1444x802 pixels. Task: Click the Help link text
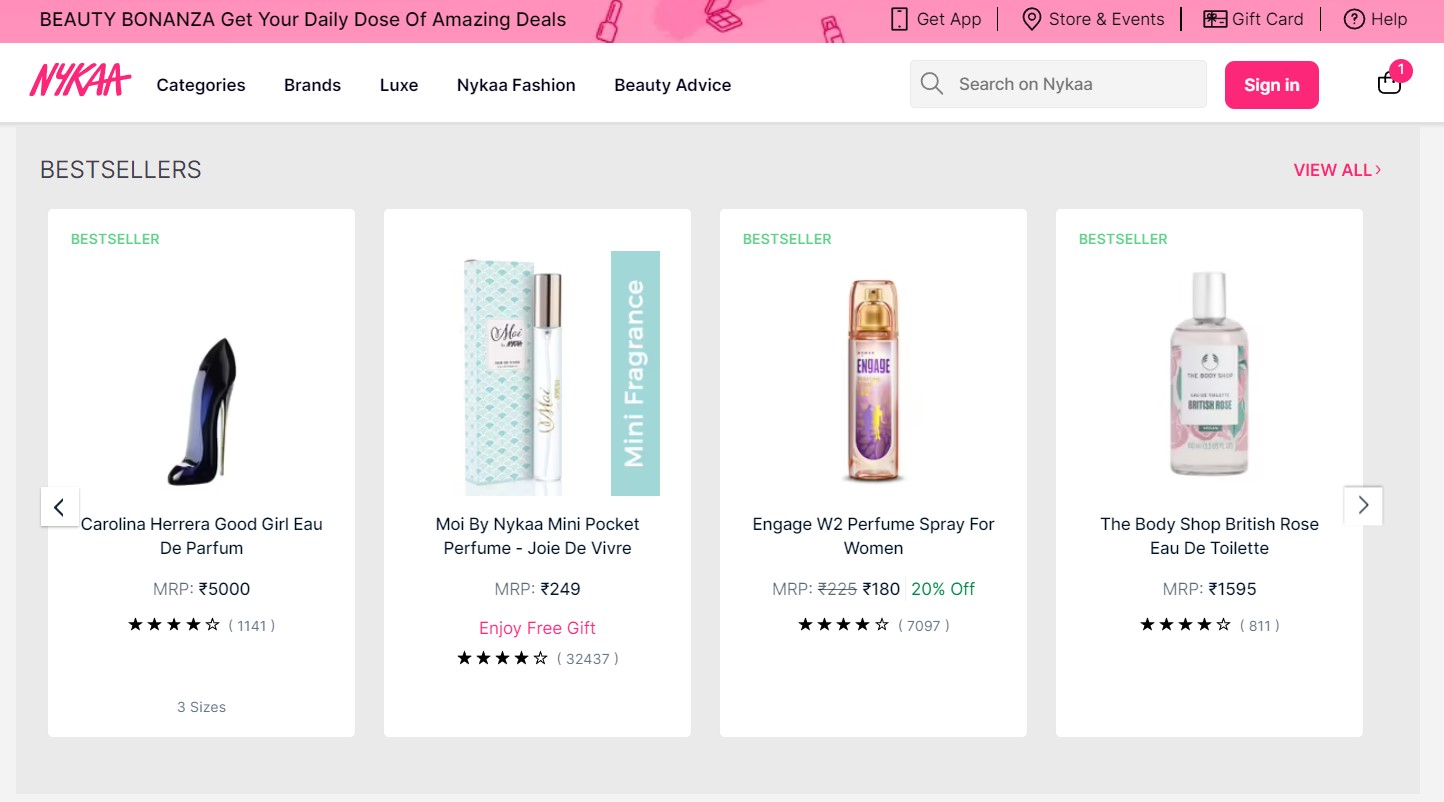click(1389, 19)
